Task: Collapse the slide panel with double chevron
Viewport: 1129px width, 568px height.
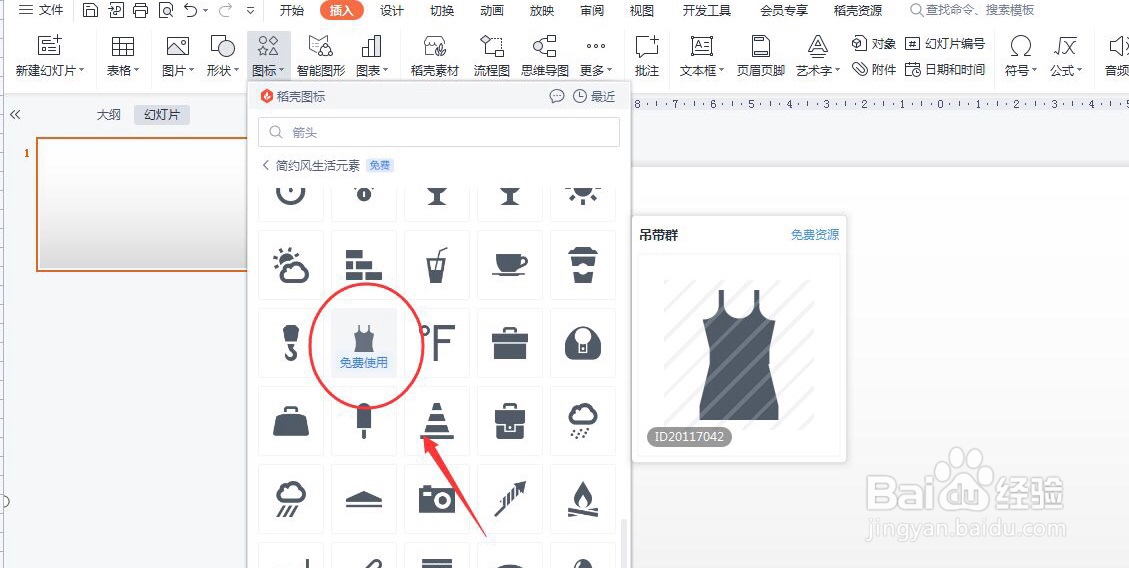Action: 15,114
